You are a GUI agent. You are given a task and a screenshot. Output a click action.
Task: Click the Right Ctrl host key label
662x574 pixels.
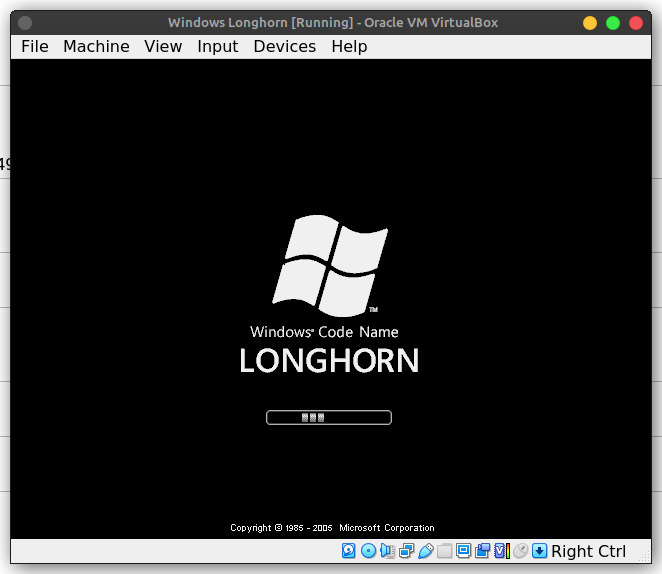pos(589,551)
